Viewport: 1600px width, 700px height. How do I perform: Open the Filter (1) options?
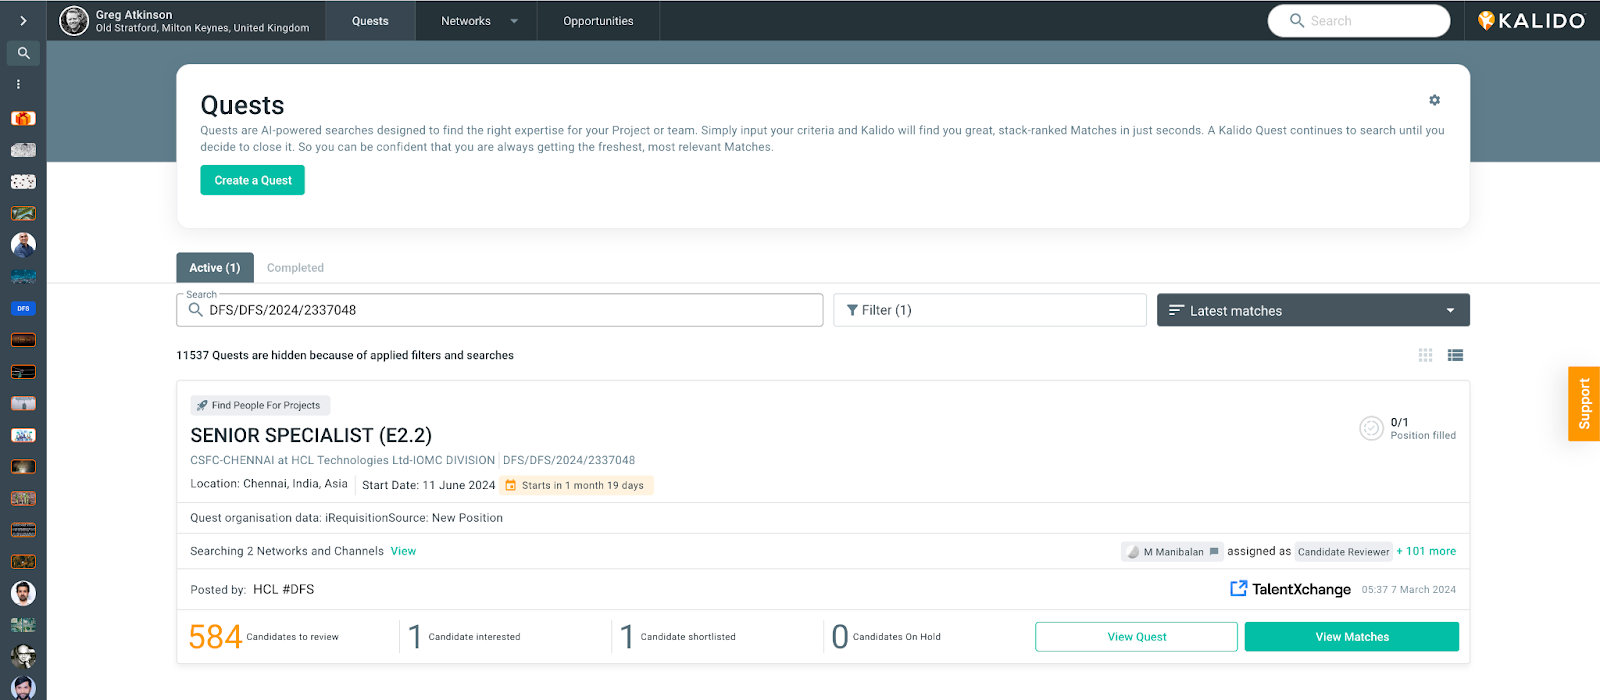pos(989,310)
